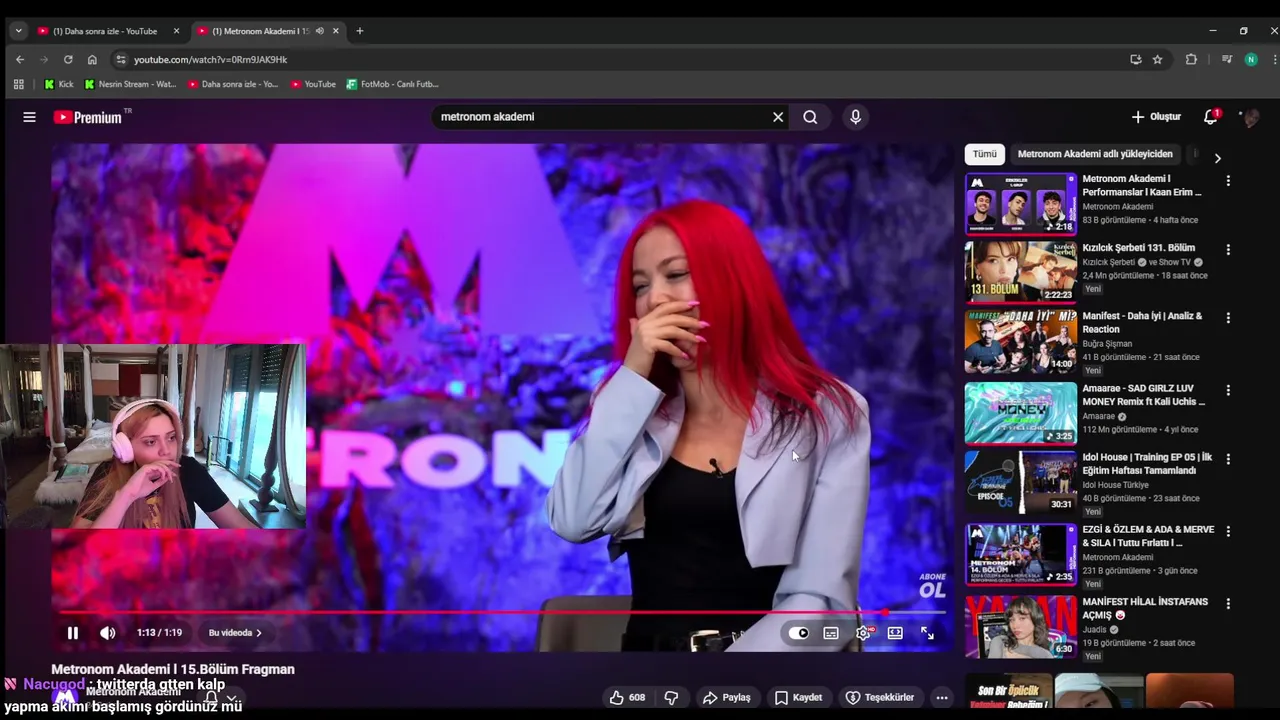Mute audio on Metronom Akademi tab
This screenshot has width=1280, height=720.
coord(320,31)
